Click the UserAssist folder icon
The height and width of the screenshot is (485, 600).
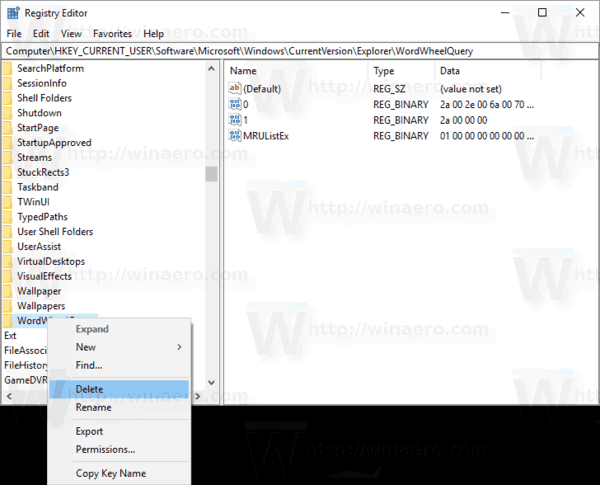pos(8,247)
